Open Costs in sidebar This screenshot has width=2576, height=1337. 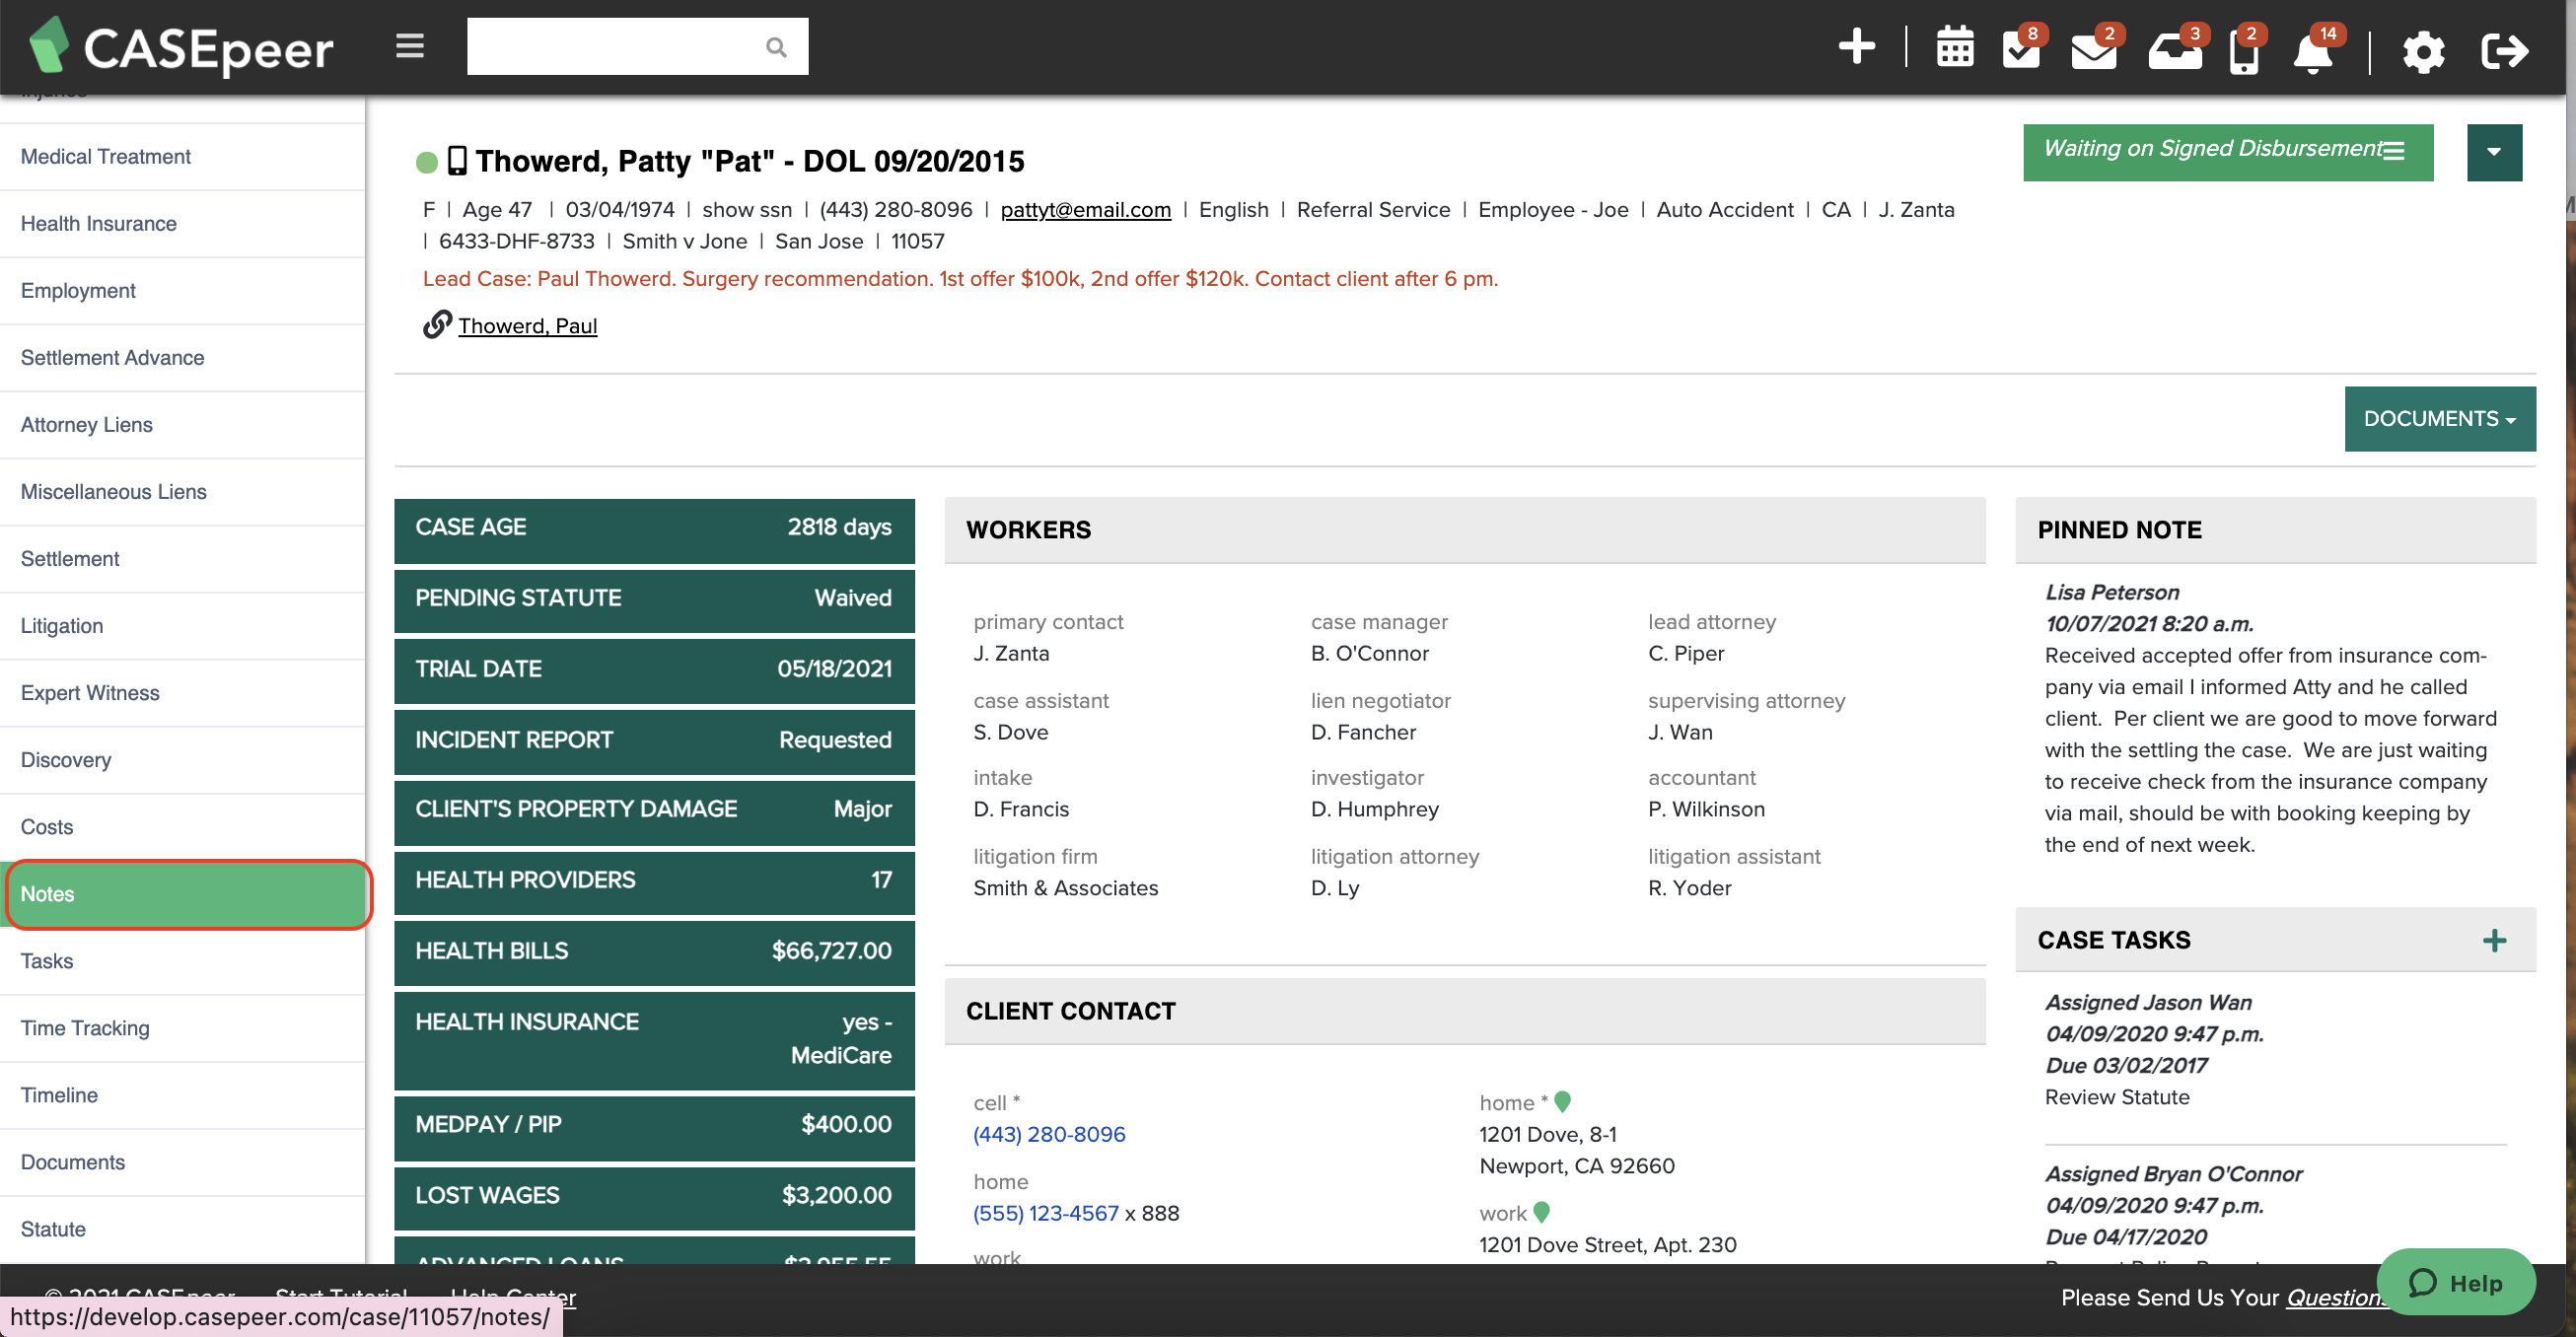(182, 826)
